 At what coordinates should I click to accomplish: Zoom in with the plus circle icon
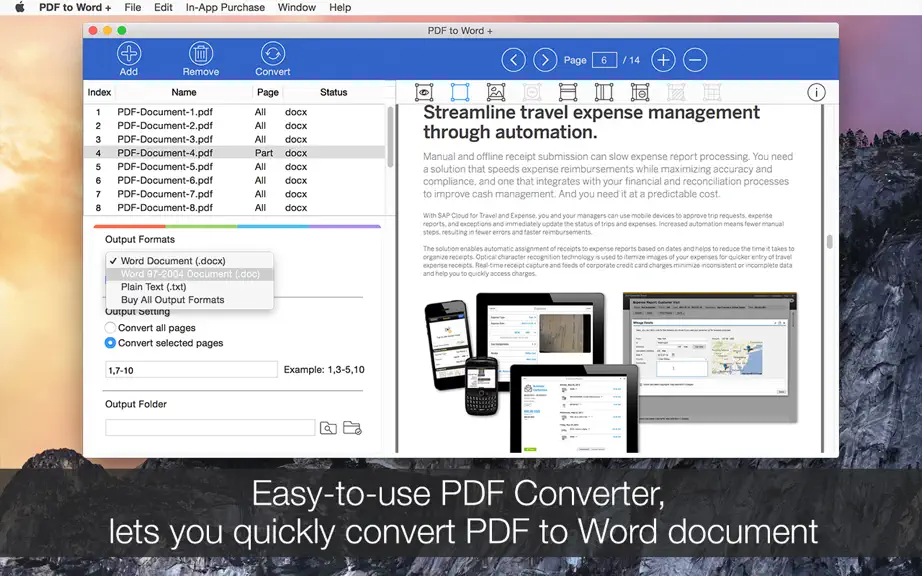pyautogui.click(x=663, y=60)
